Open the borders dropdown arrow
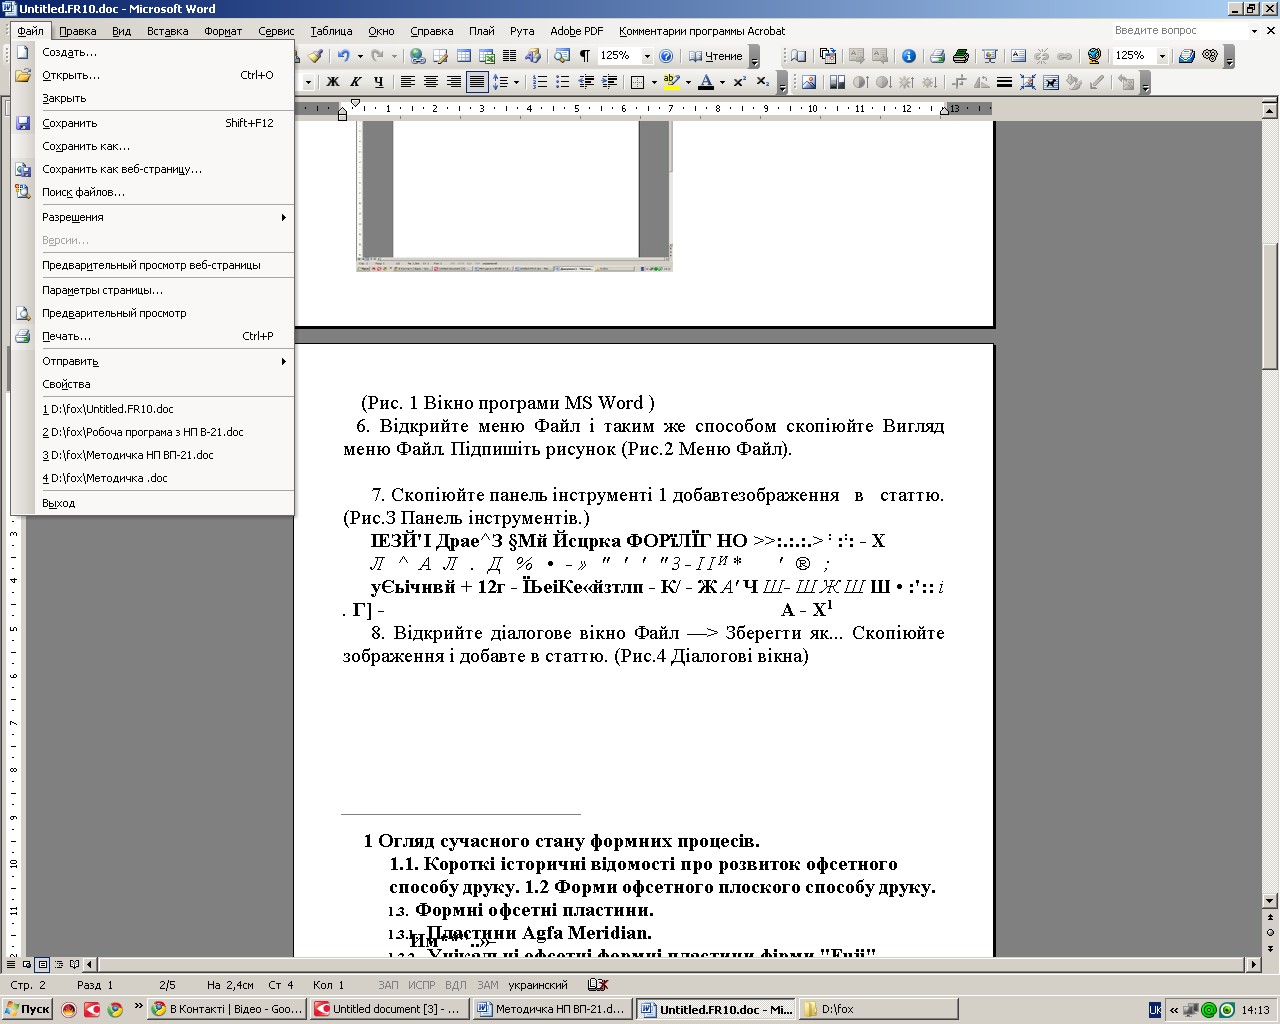The image size is (1280, 1024). click(654, 82)
